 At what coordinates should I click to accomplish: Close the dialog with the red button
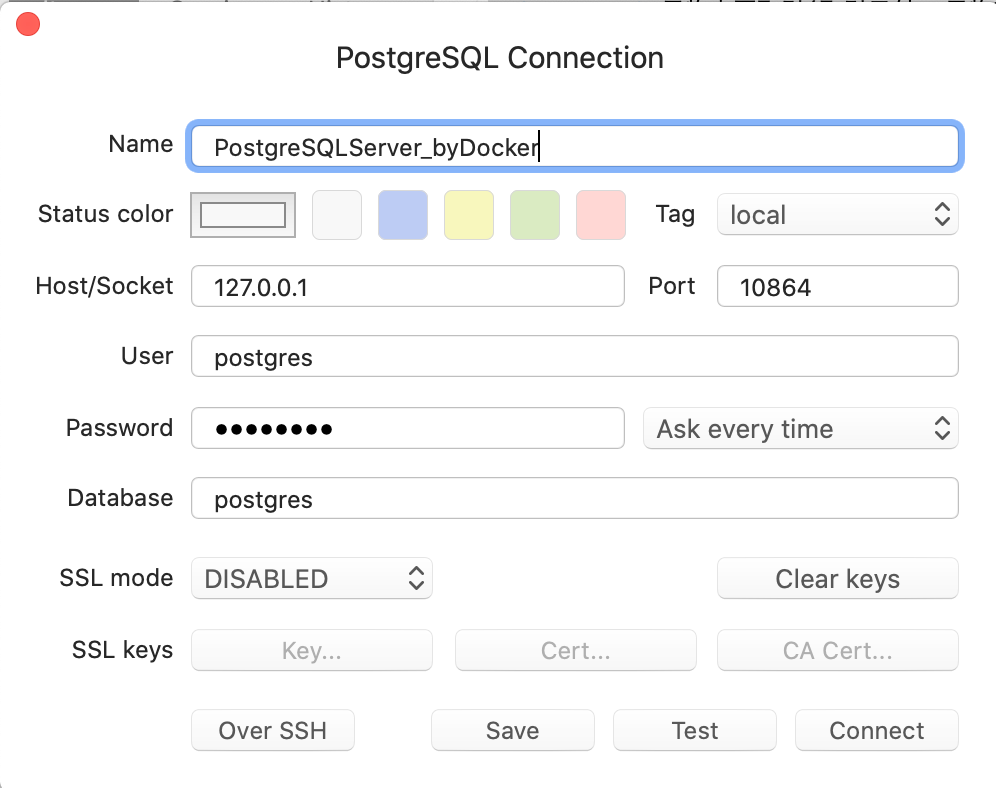click(x=28, y=25)
